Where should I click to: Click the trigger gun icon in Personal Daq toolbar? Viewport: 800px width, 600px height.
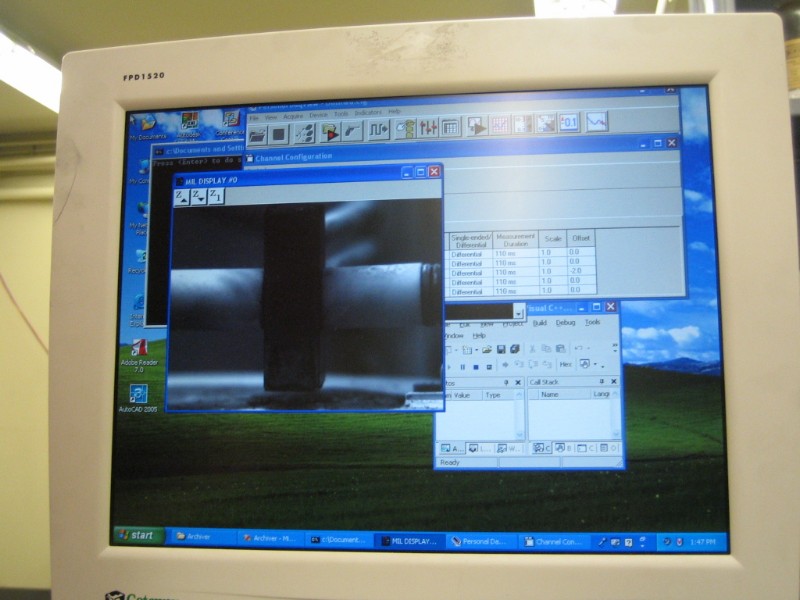coord(352,131)
